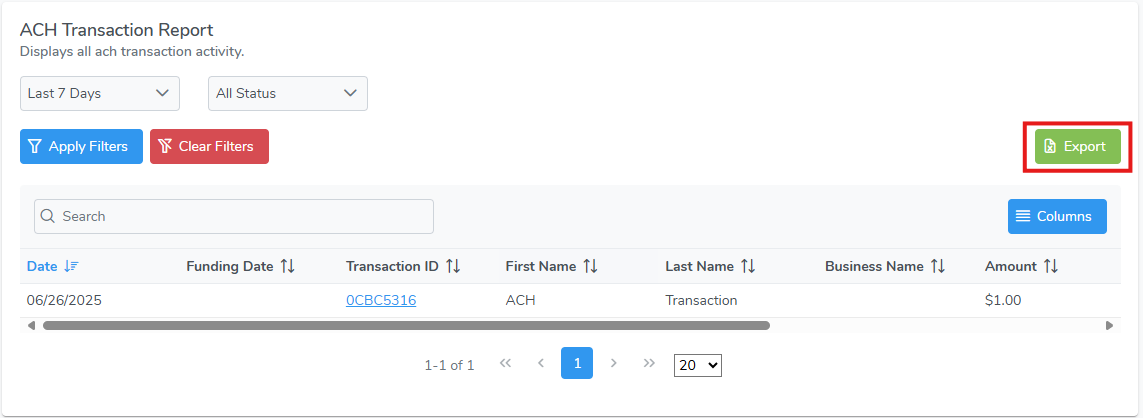Sort by Amount column arrows

[1050, 266]
